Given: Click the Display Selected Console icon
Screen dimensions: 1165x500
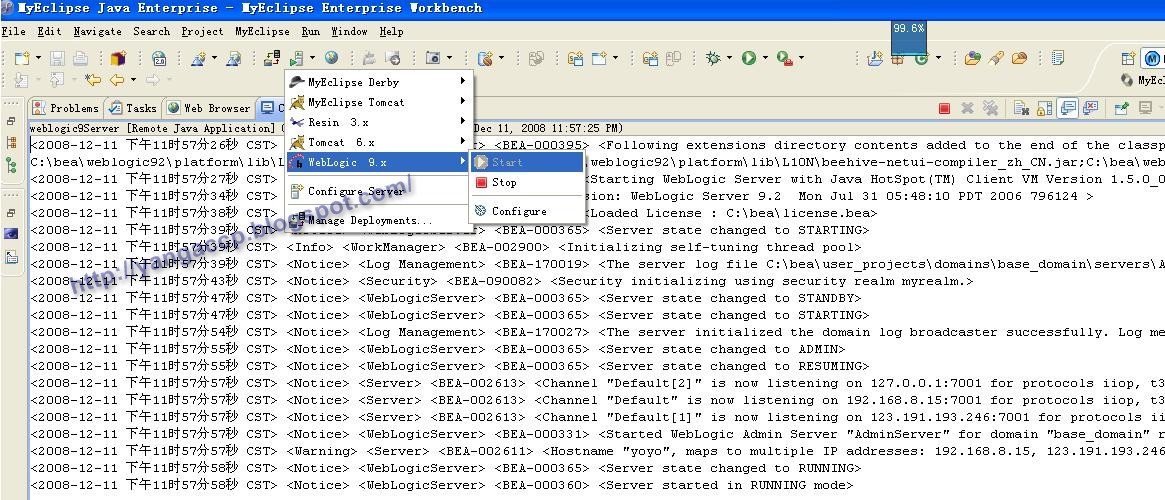Looking at the screenshot, I should [x=1145, y=108].
